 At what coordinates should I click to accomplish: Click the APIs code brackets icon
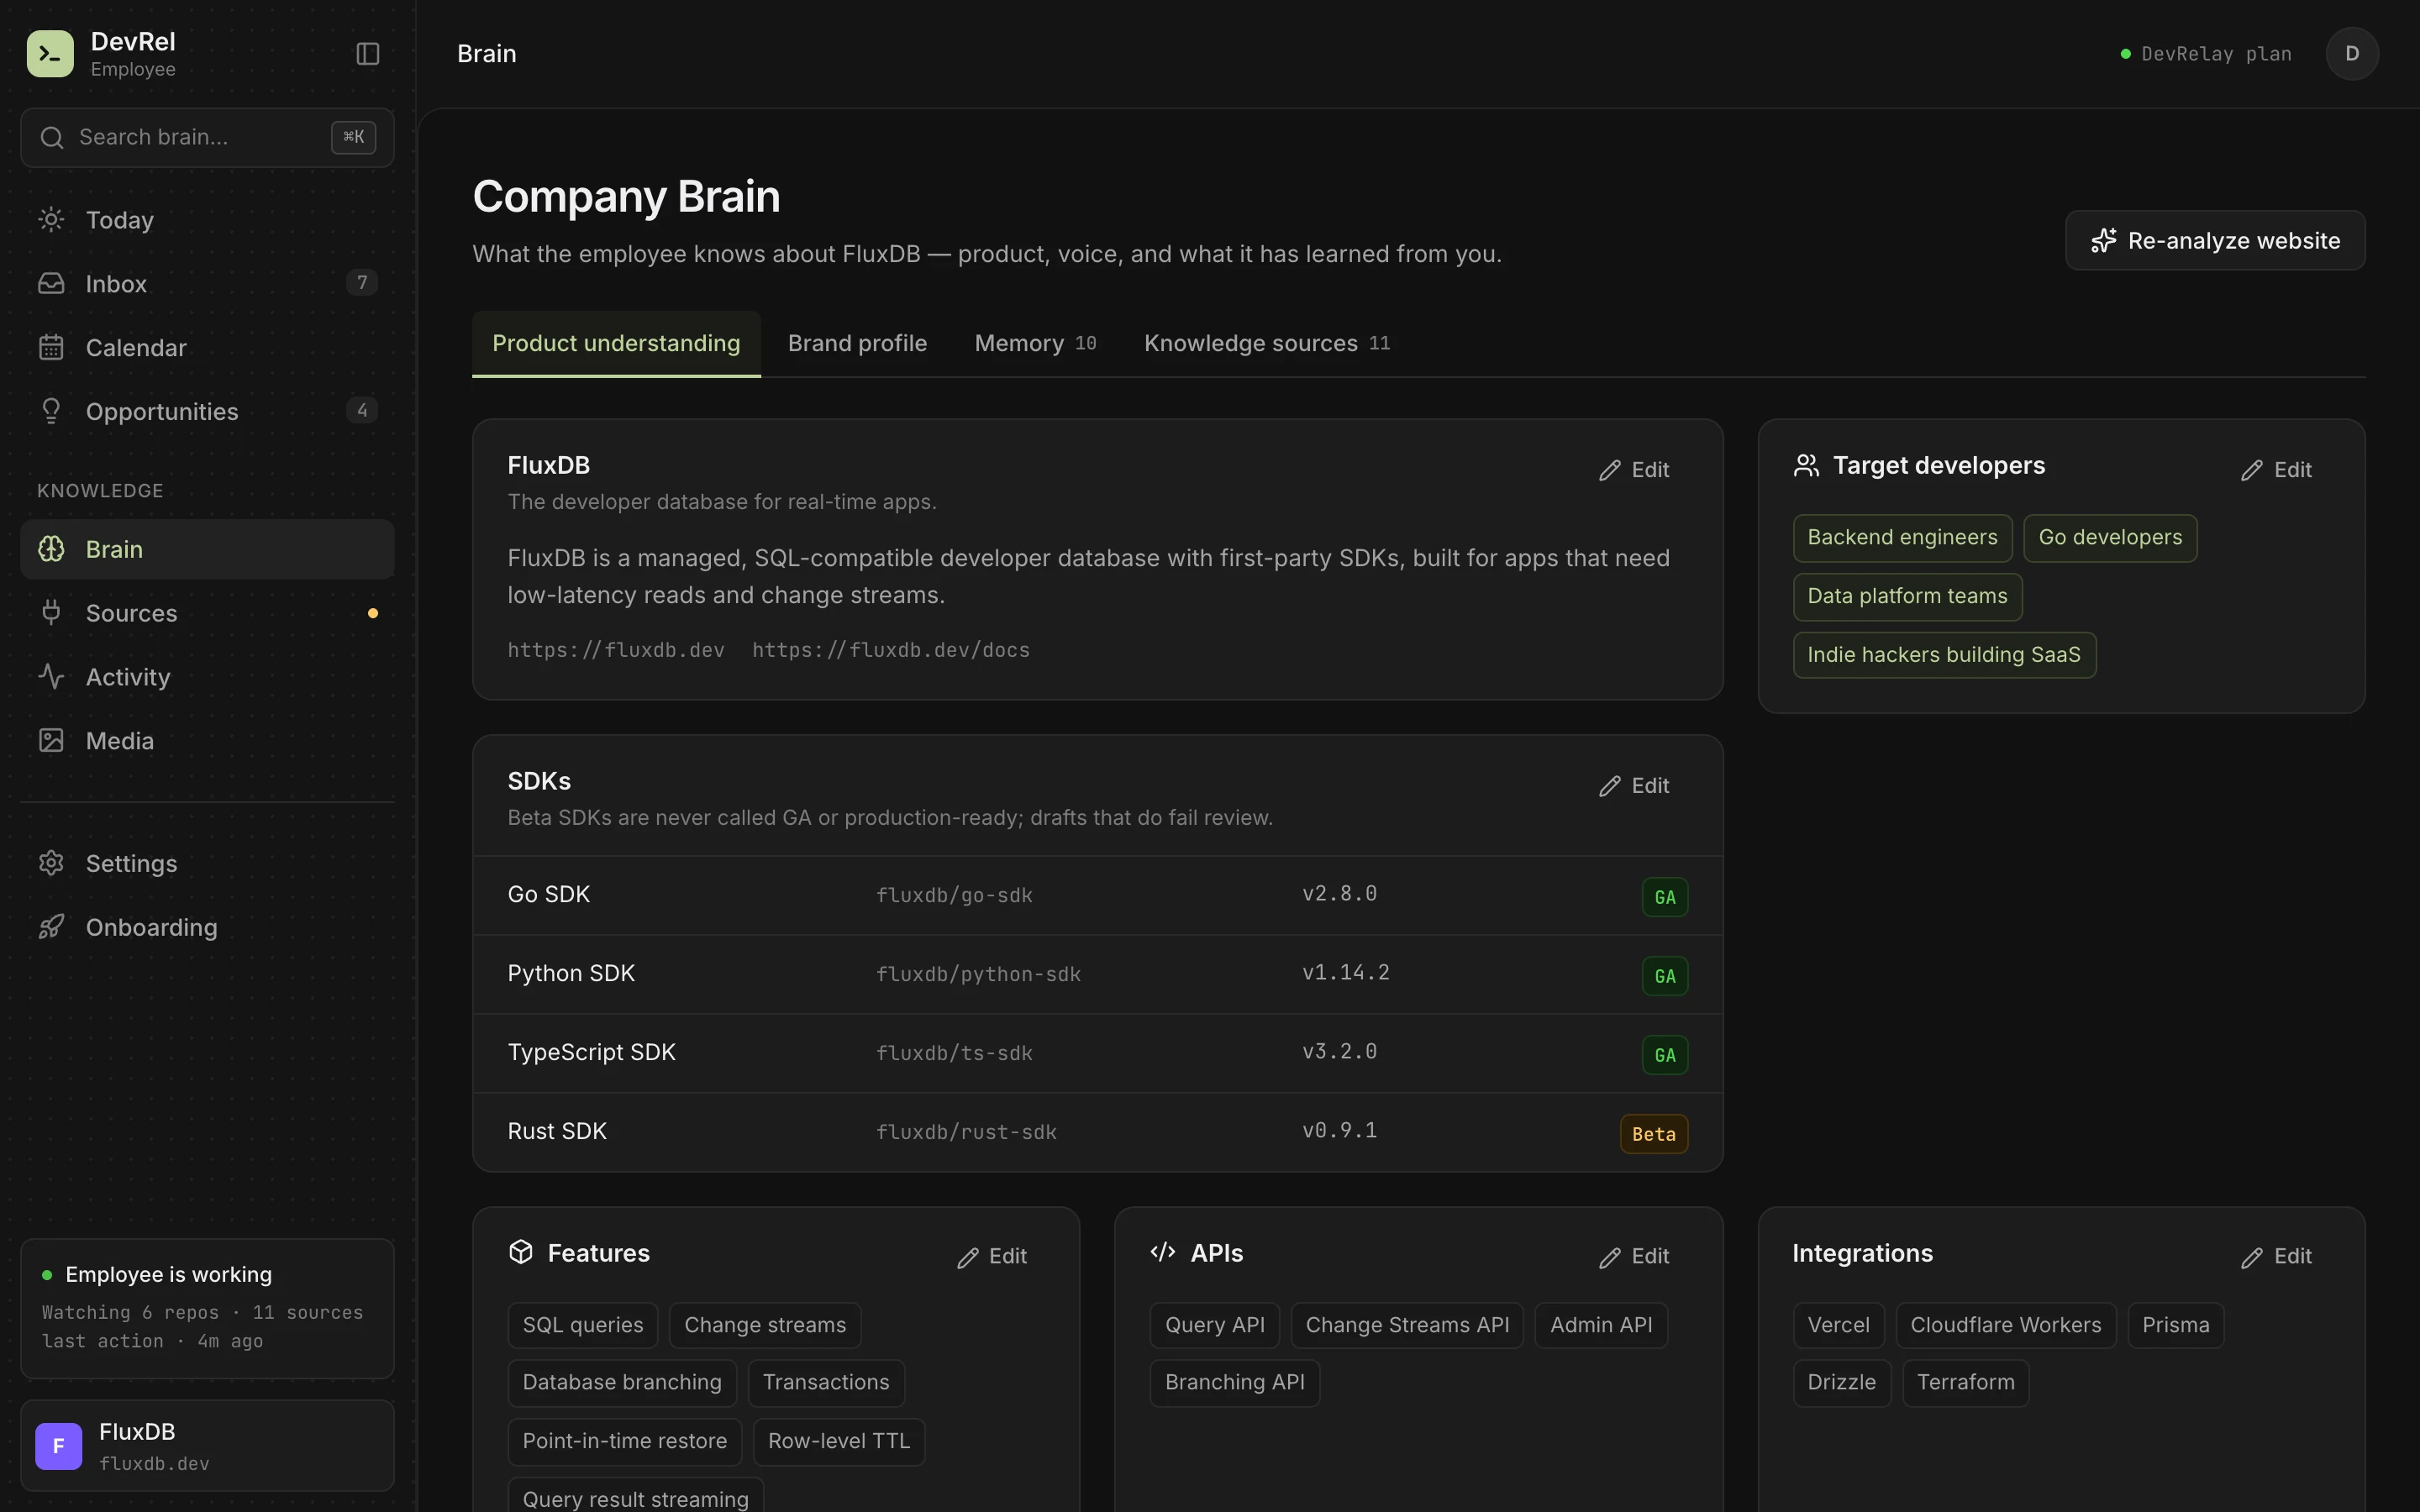tap(1163, 1252)
